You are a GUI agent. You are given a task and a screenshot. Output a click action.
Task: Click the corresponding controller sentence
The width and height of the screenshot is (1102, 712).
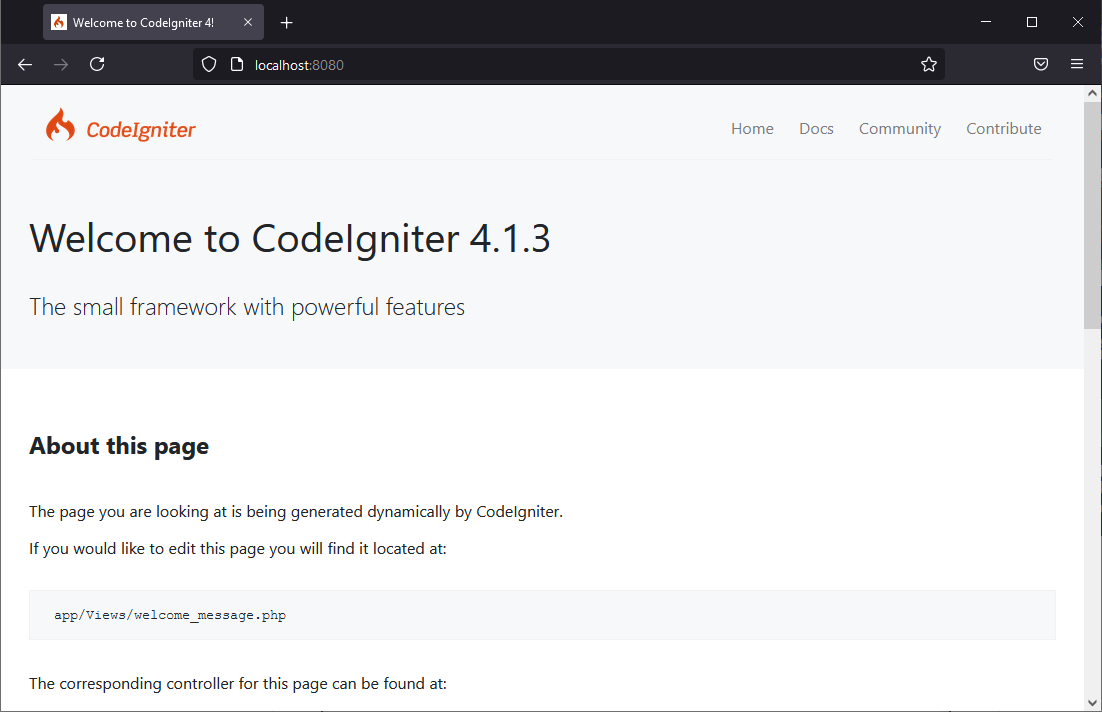point(238,683)
